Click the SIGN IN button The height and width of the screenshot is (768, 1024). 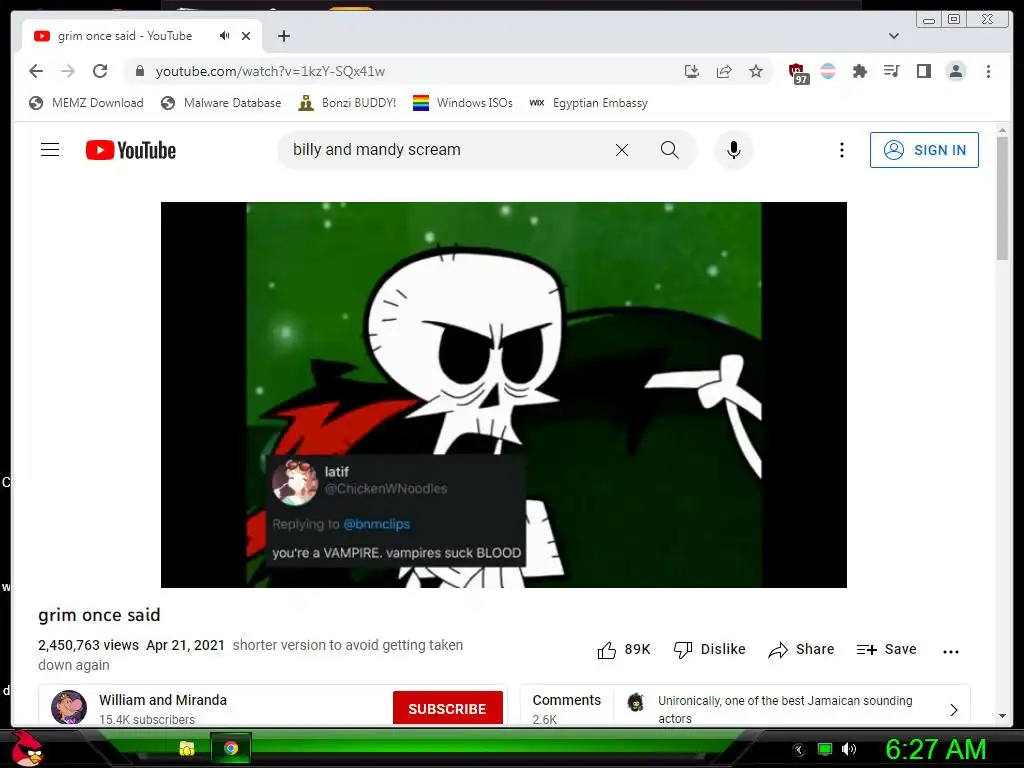[924, 150]
